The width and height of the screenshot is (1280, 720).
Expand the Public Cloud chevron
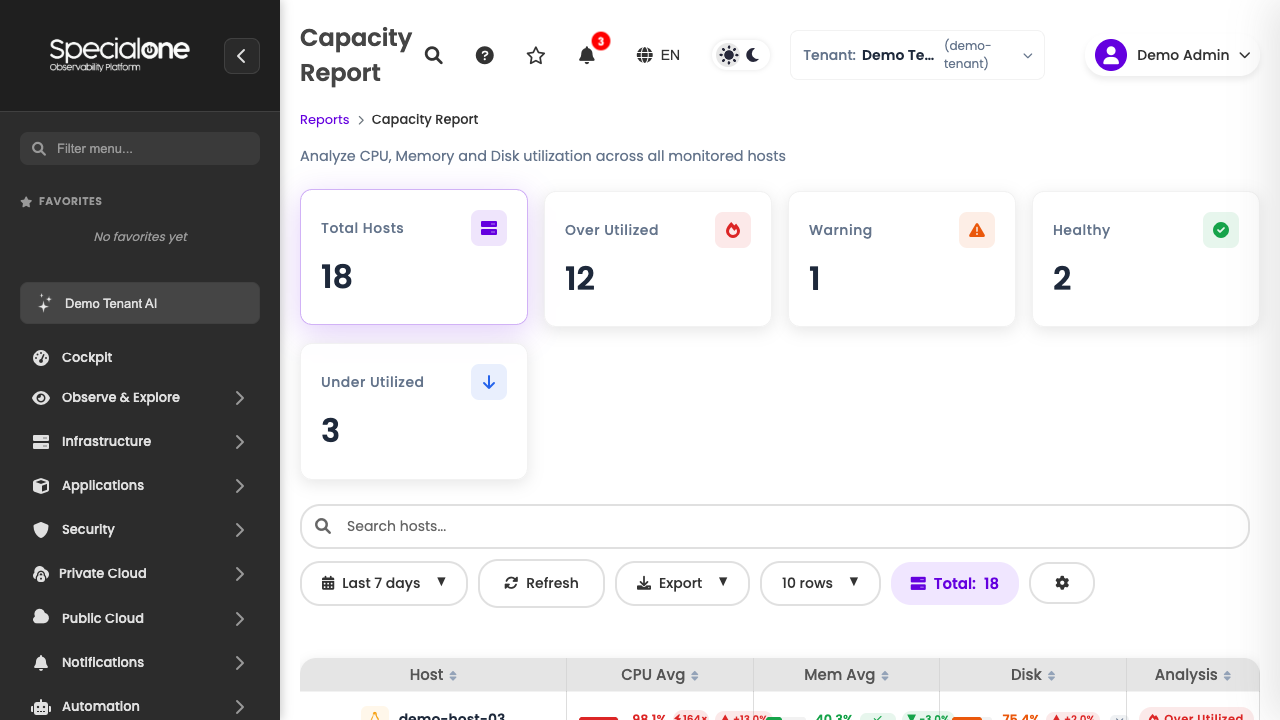pyautogui.click(x=240, y=619)
